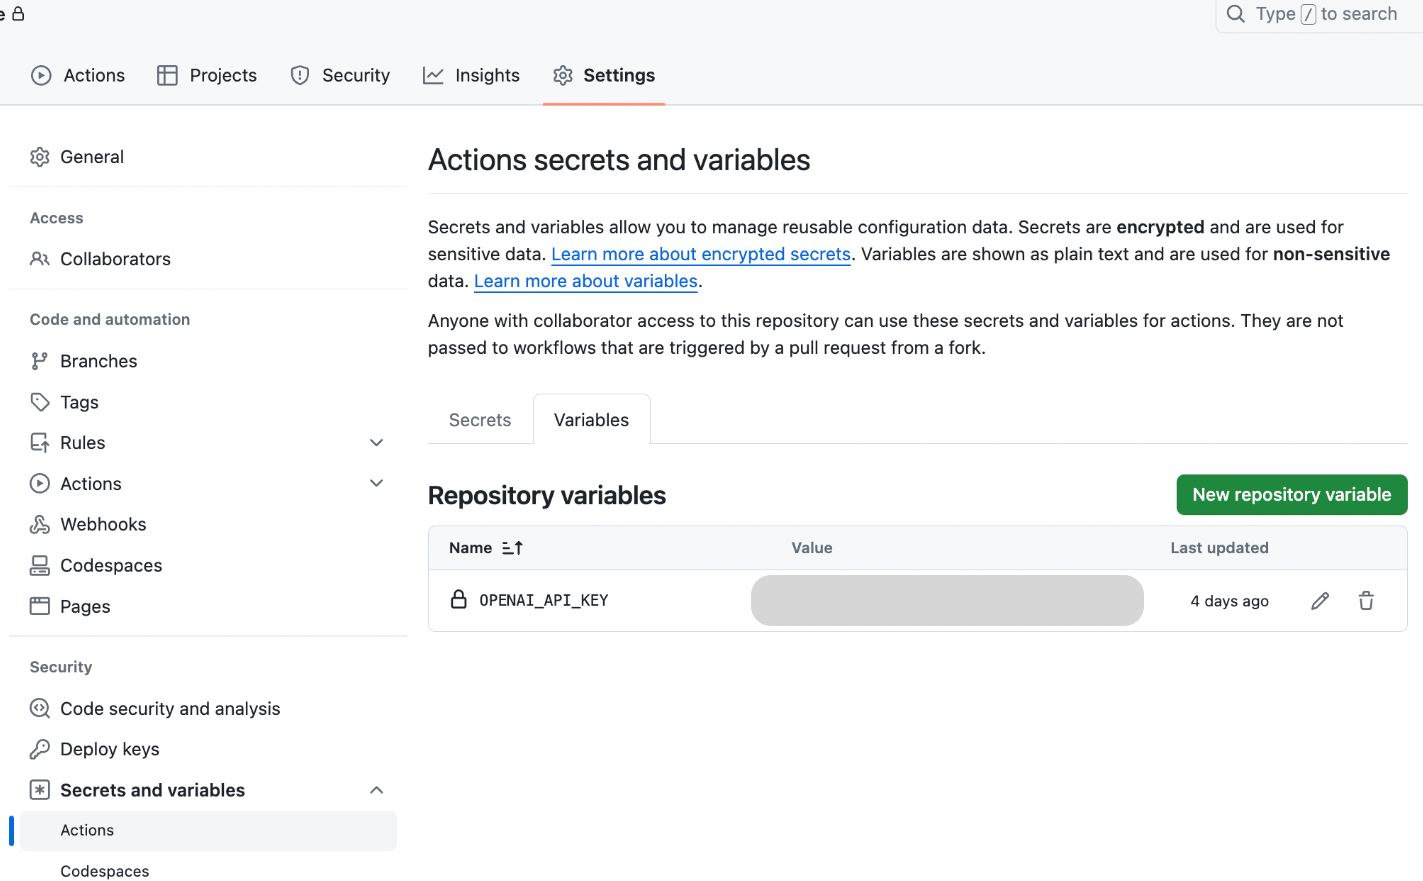
Task: Select the Webhooks sidebar icon
Action: point(39,524)
